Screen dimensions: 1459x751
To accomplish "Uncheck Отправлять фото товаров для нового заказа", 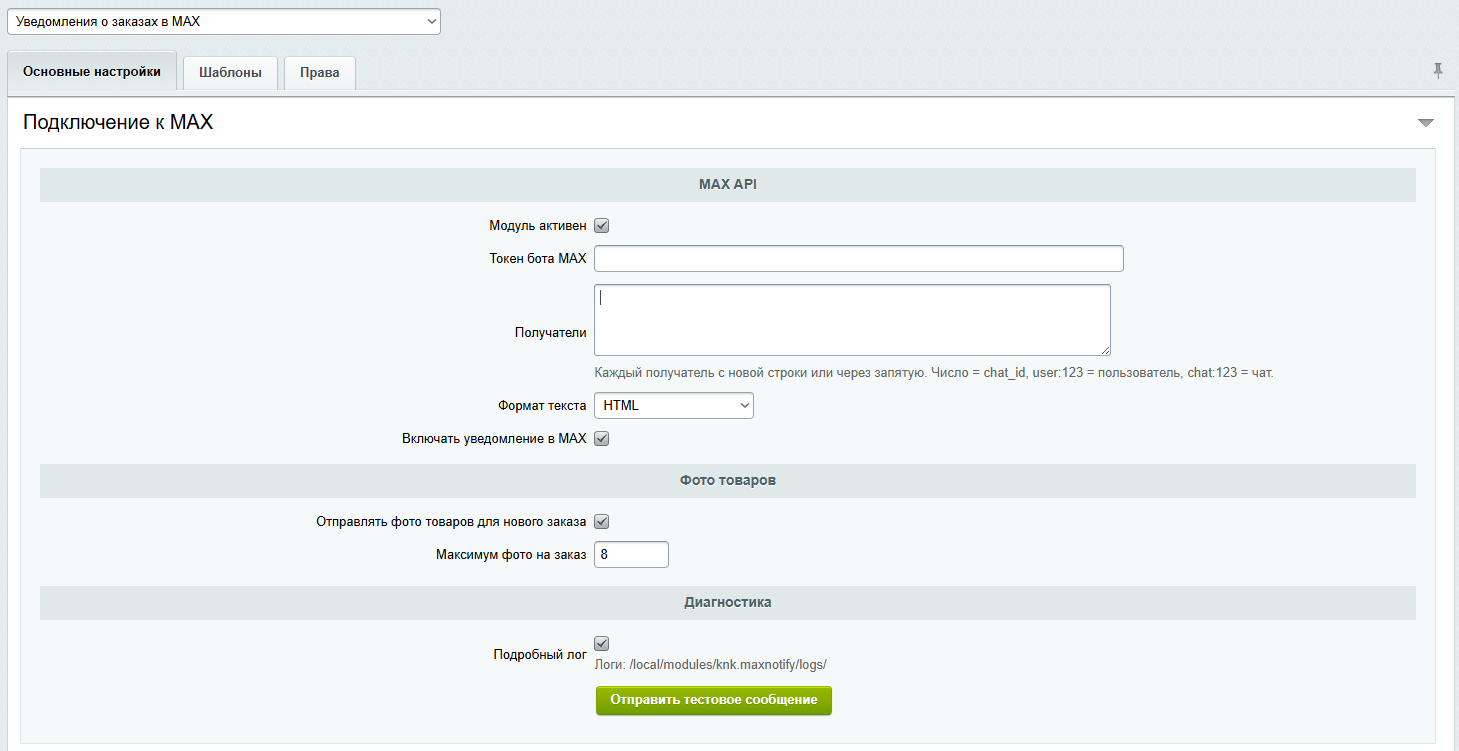I will [602, 521].
